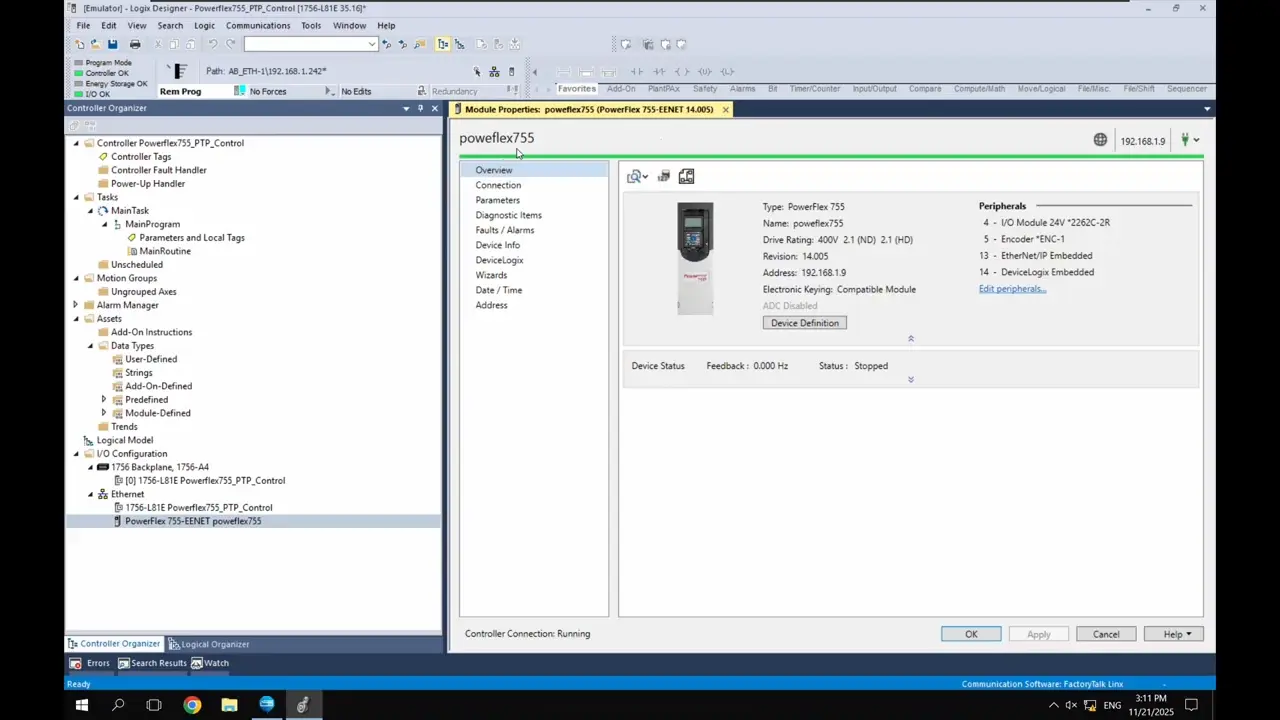Click the Device Definition button

click(804, 323)
